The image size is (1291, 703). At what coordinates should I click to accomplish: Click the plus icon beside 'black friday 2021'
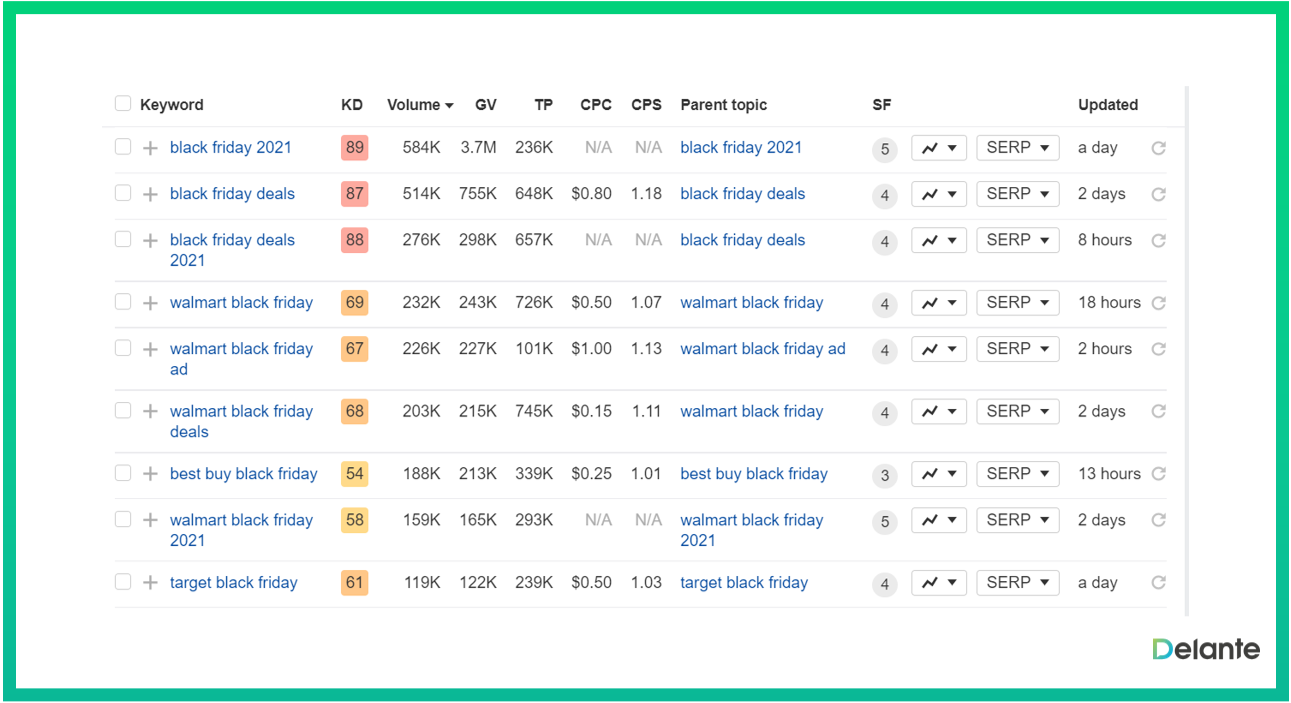click(150, 148)
